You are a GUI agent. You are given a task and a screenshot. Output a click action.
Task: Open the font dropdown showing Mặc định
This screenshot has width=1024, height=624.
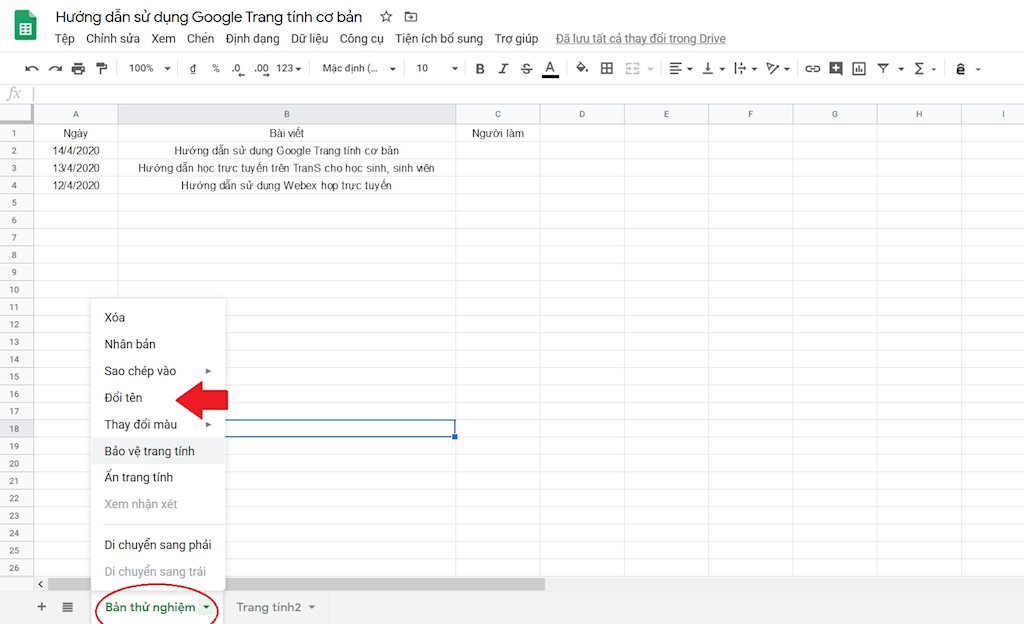(x=355, y=68)
